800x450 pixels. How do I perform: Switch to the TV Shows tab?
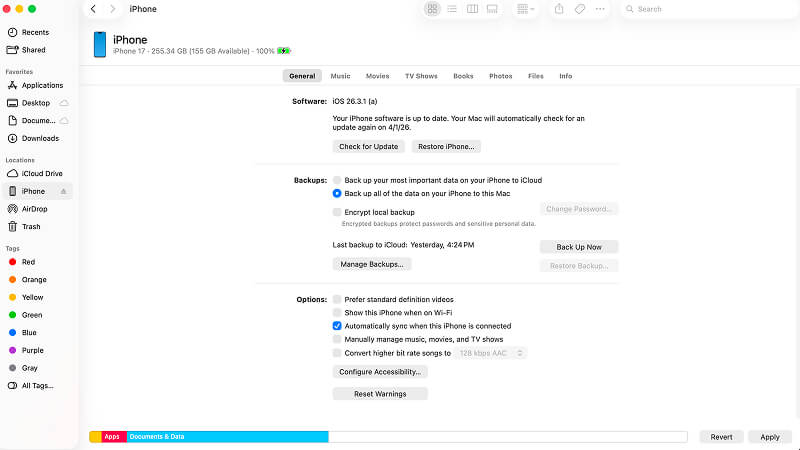(421, 76)
